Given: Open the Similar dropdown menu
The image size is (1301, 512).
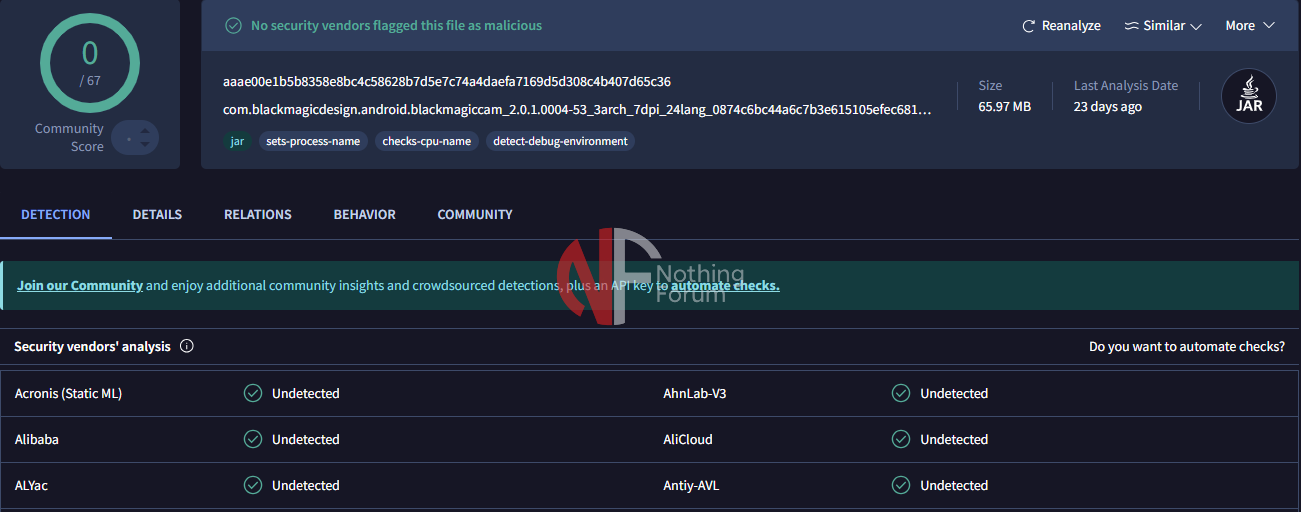Looking at the screenshot, I should click(x=1163, y=26).
